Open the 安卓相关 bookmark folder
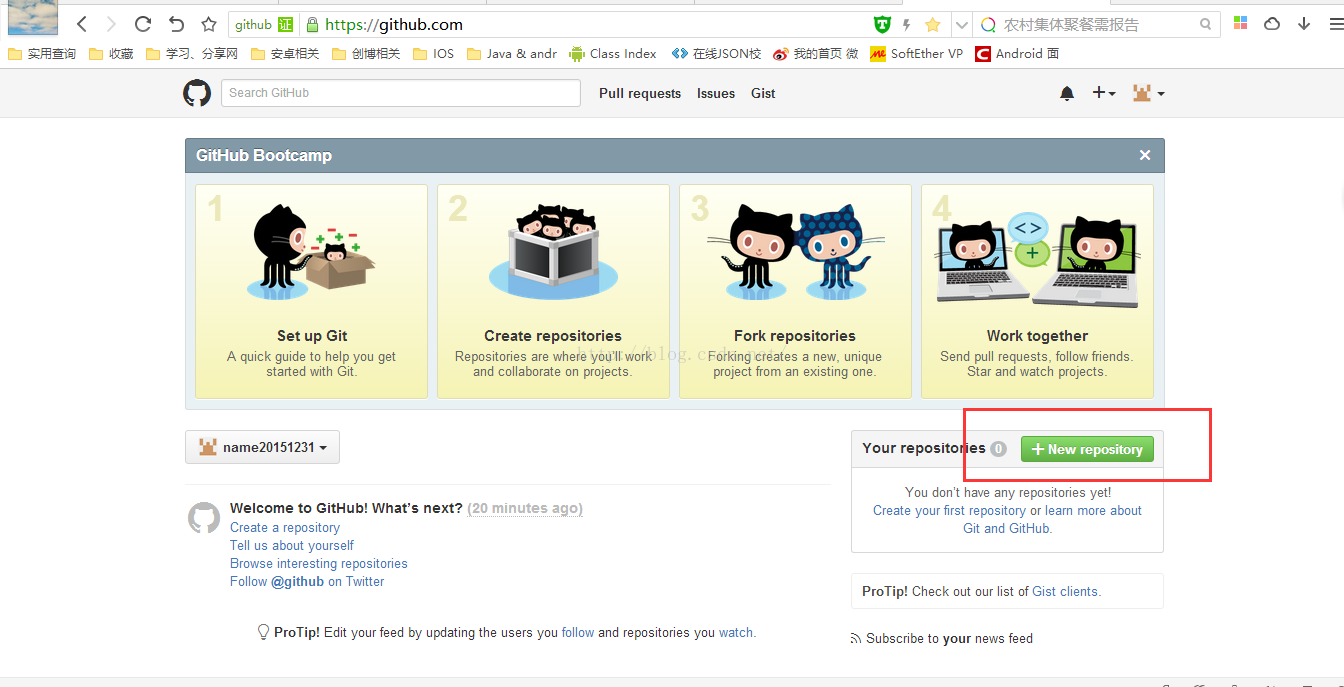 click(x=285, y=54)
